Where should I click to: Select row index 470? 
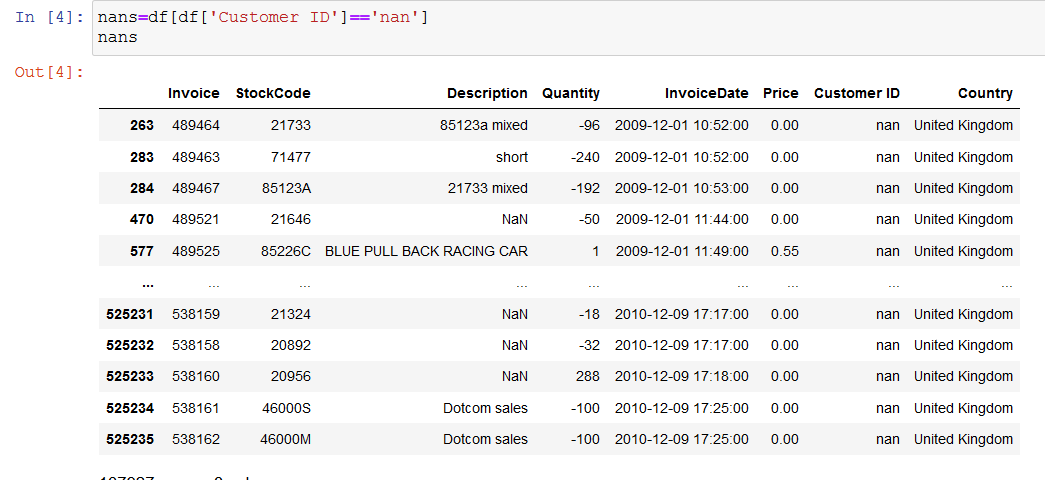tap(141, 219)
